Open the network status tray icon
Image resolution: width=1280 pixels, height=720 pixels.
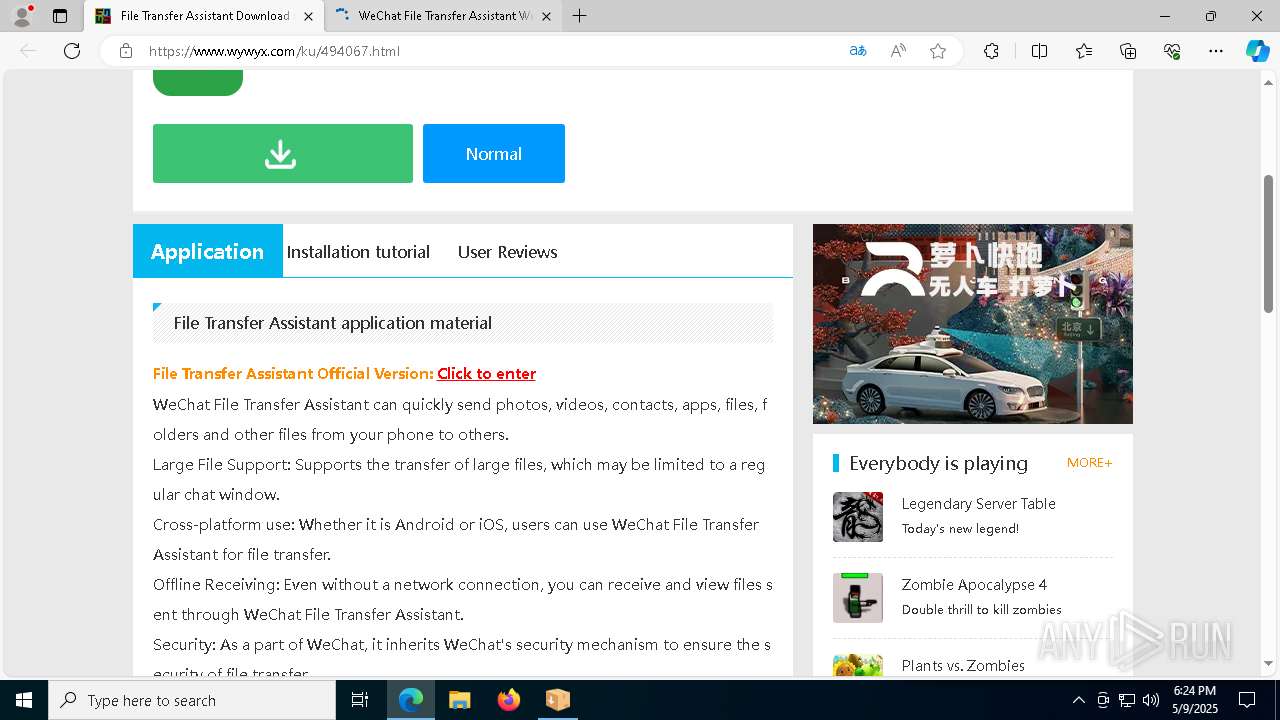point(1127,700)
